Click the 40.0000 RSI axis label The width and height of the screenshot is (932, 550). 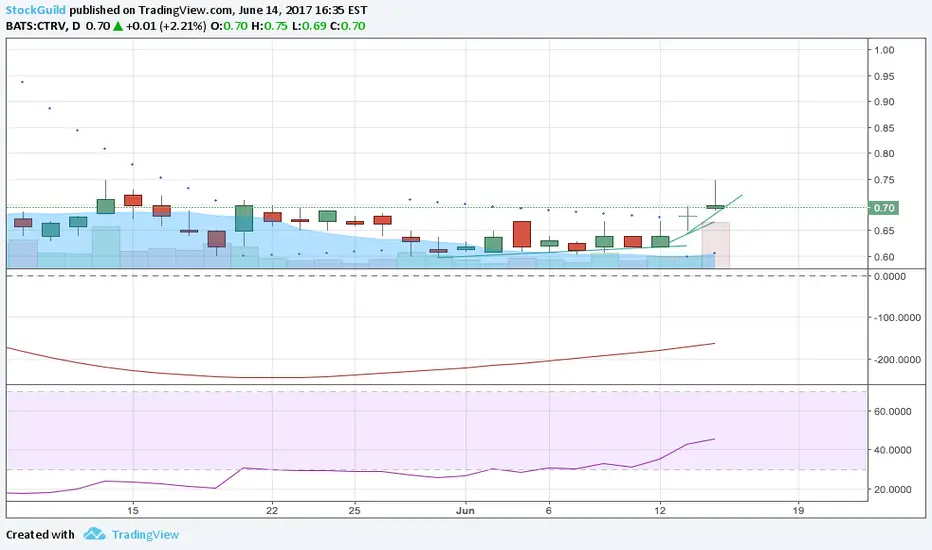click(893, 450)
